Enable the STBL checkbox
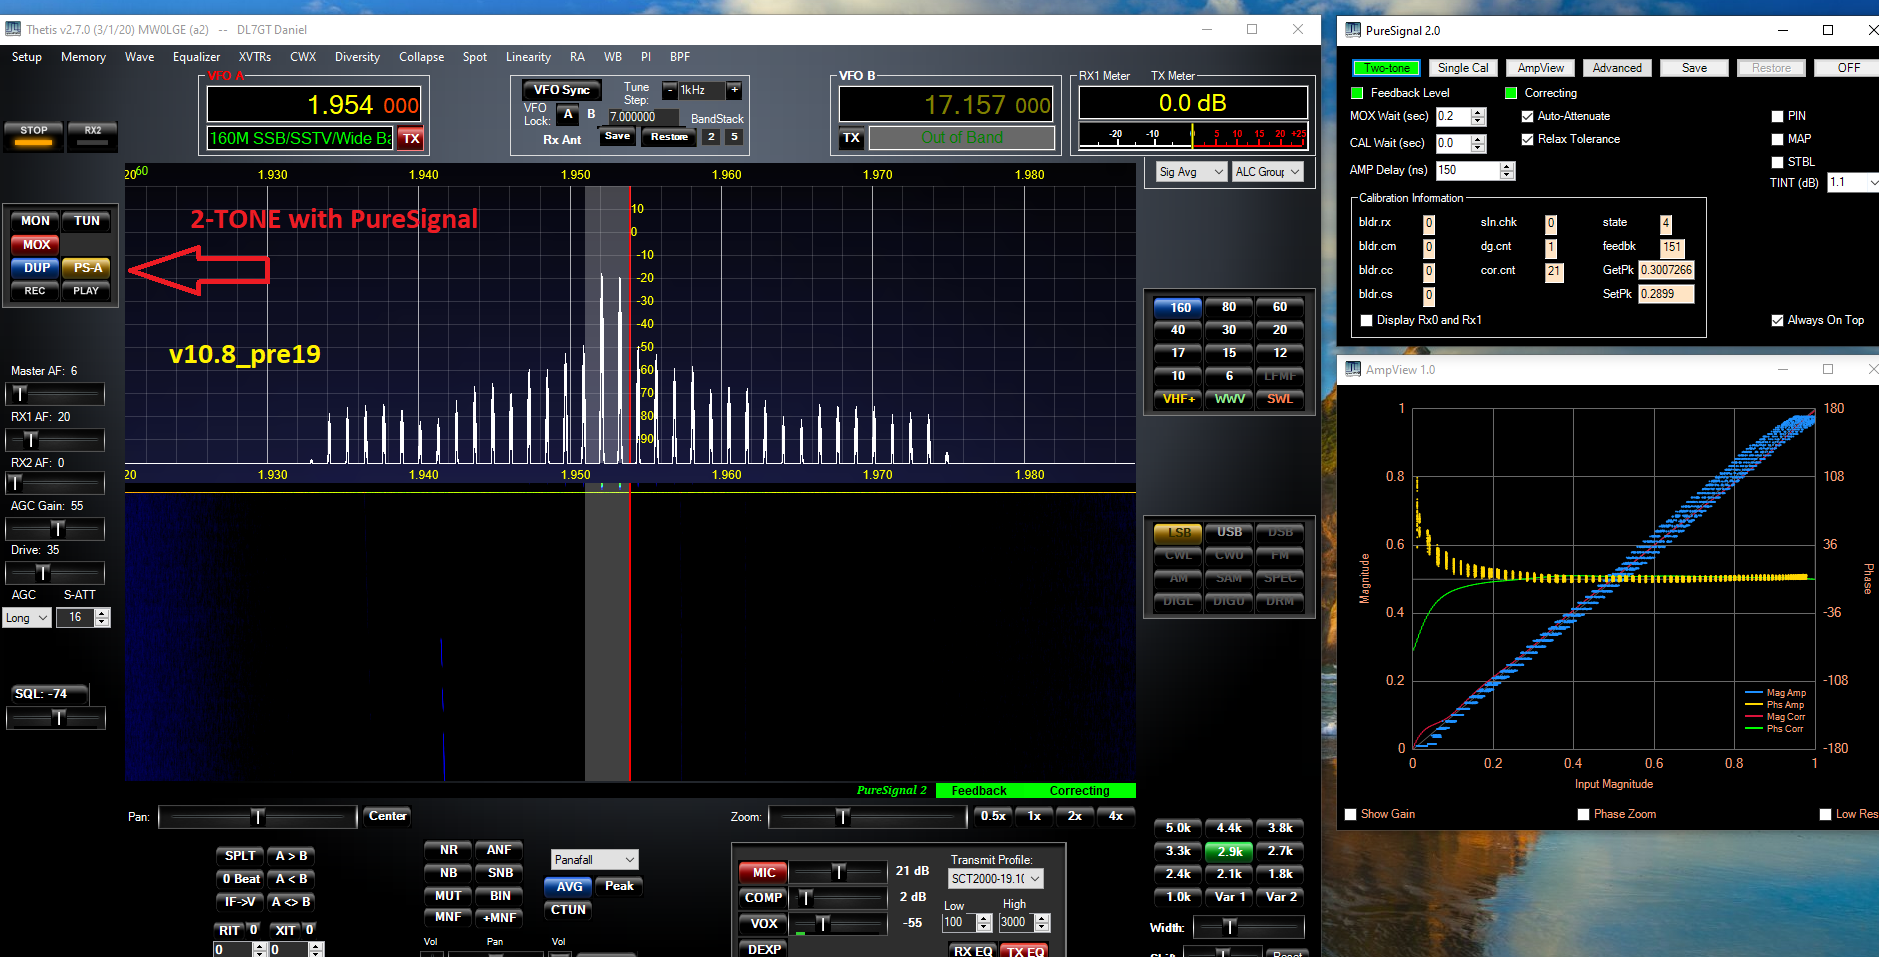 [x=1793, y=162]
